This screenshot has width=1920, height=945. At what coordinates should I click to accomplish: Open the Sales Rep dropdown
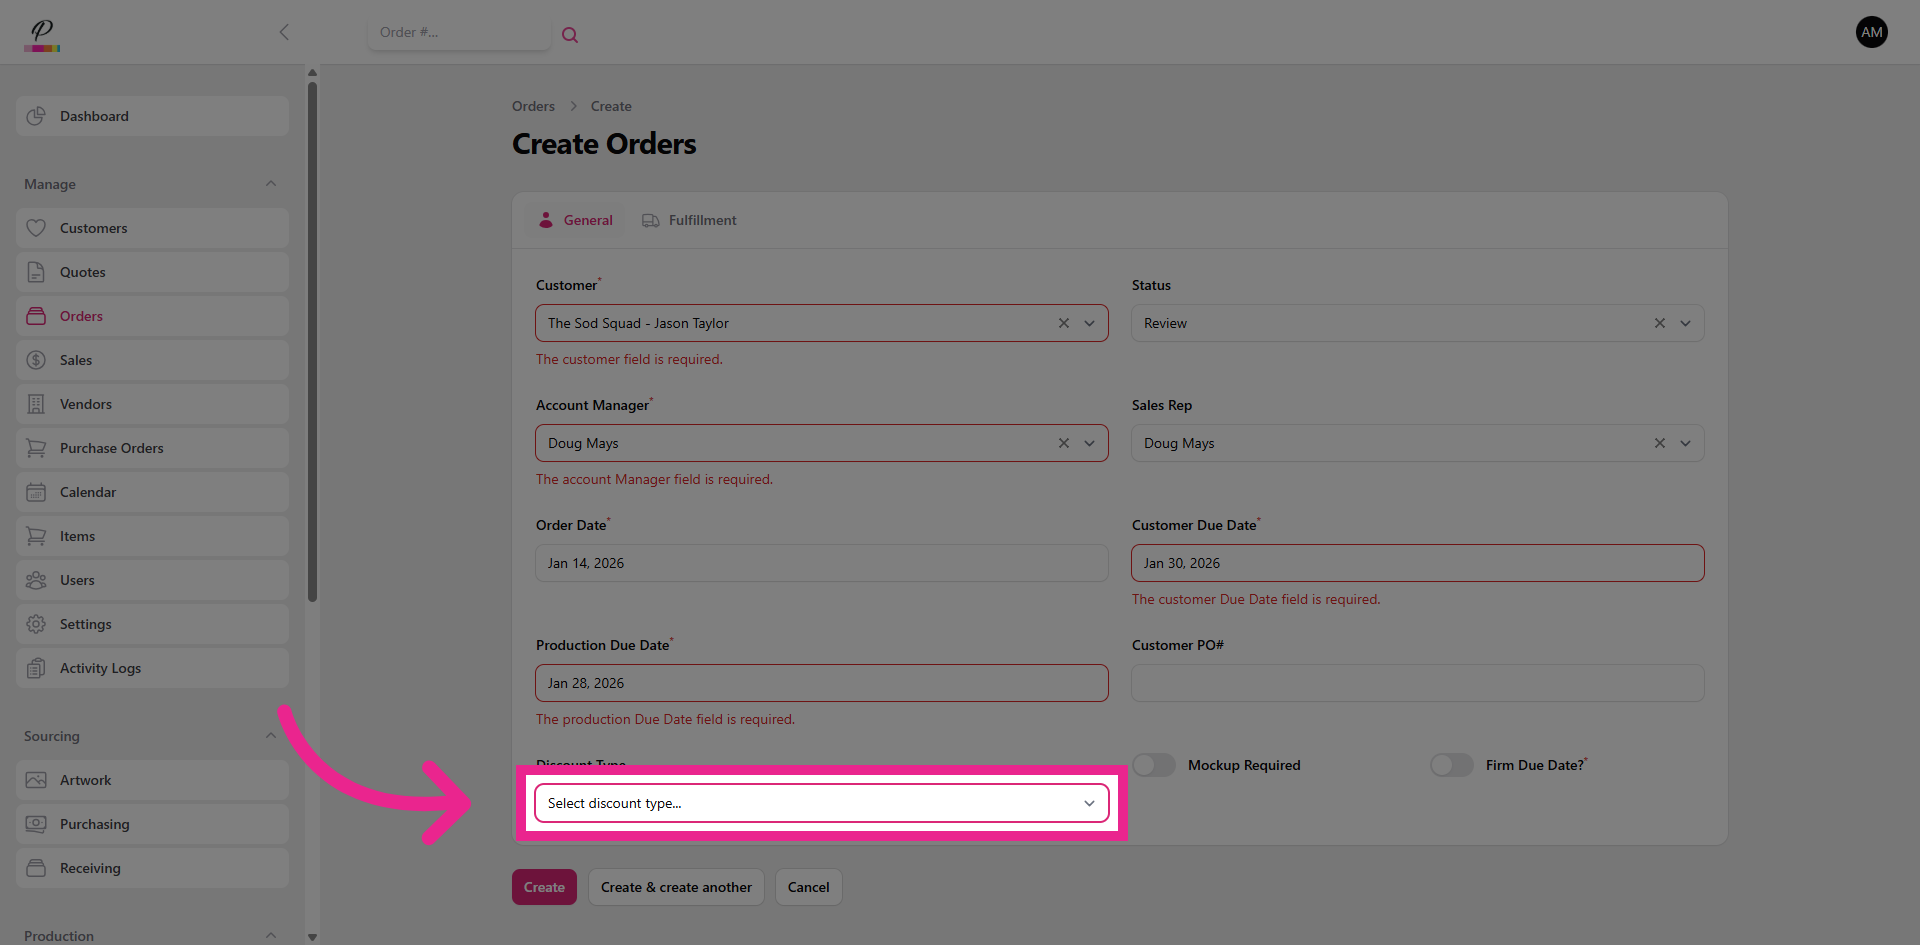[1685, 443]
